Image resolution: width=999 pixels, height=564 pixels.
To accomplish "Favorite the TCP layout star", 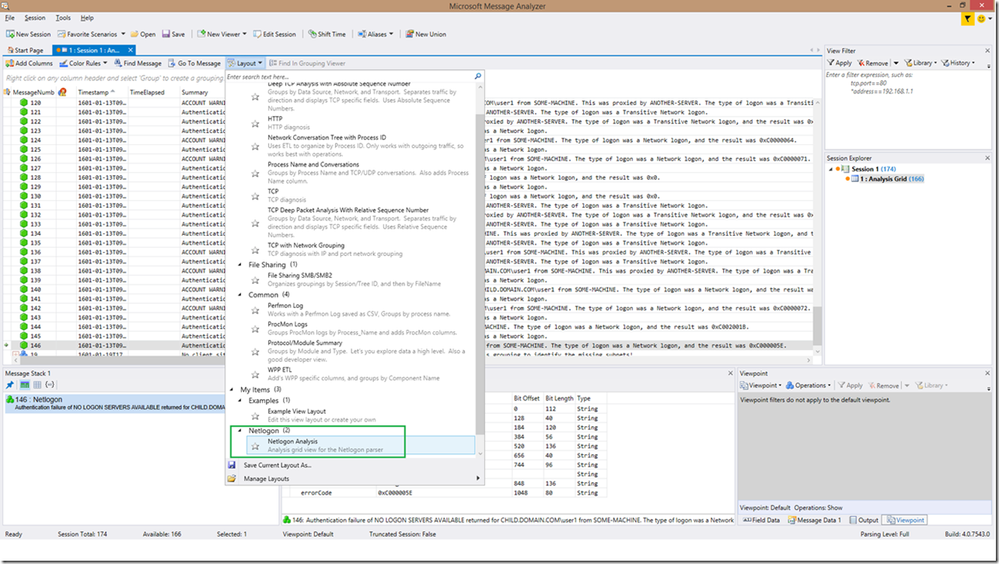I will tap(255, 196).
